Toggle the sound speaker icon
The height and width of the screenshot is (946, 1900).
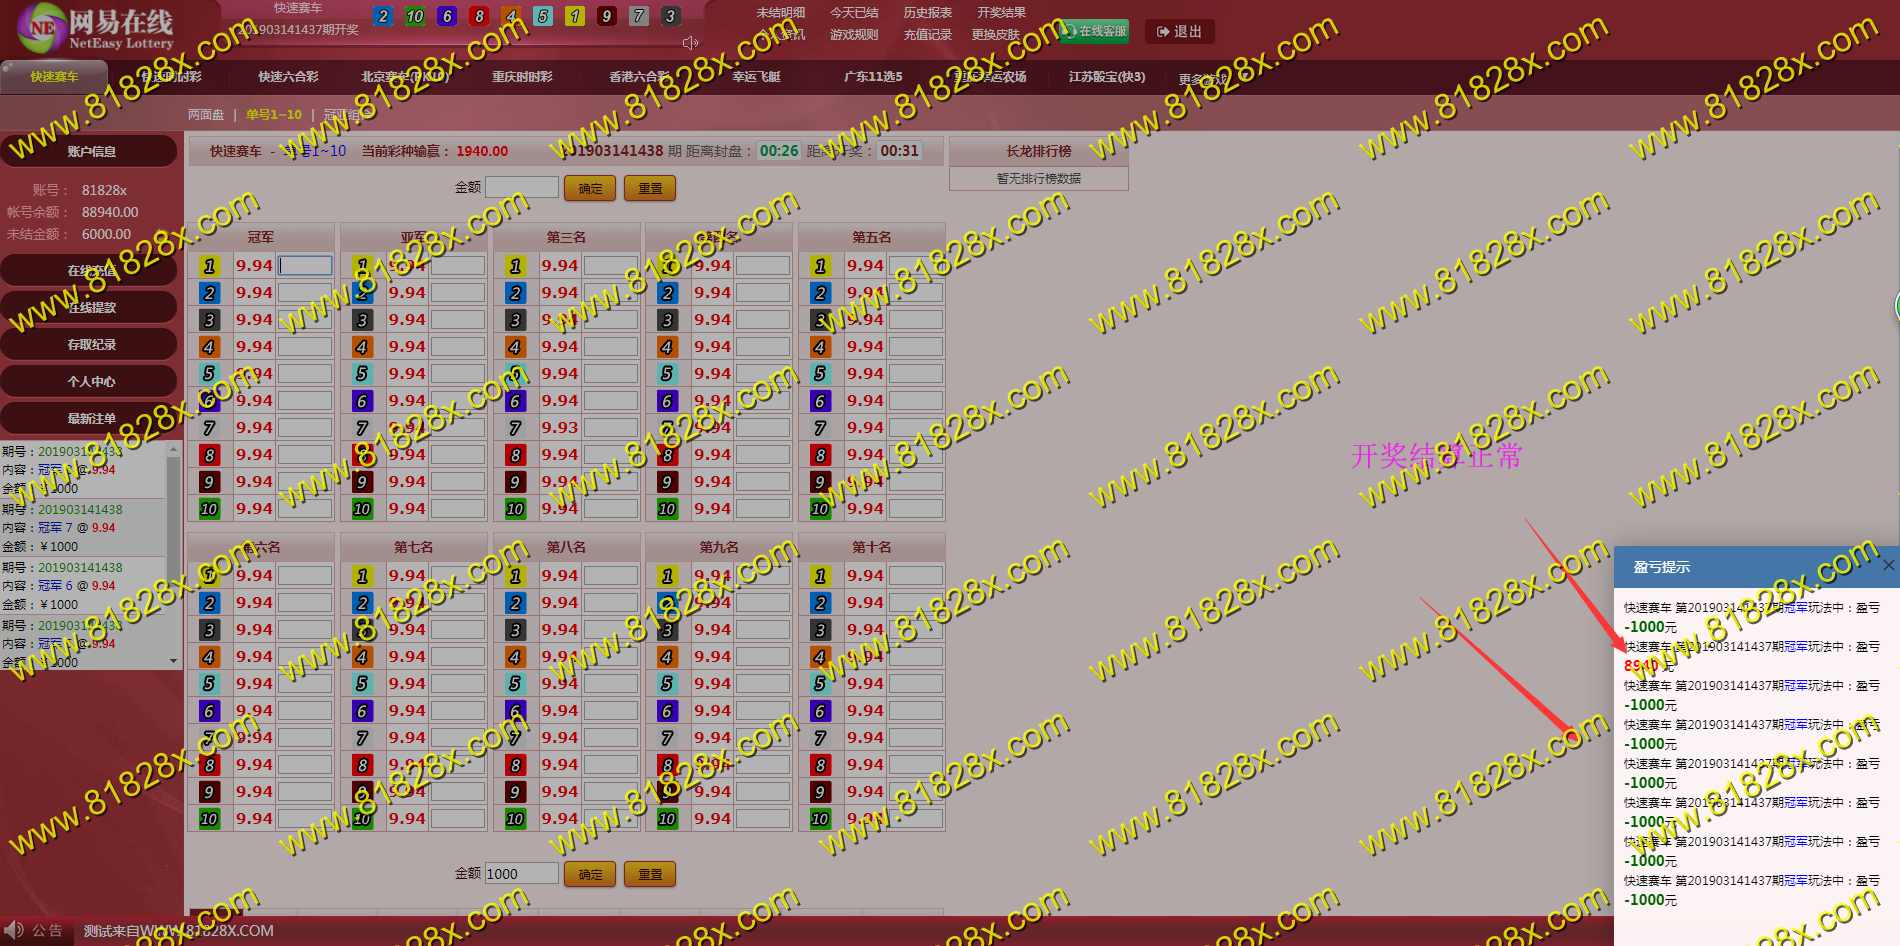click(x=690, y=42)
